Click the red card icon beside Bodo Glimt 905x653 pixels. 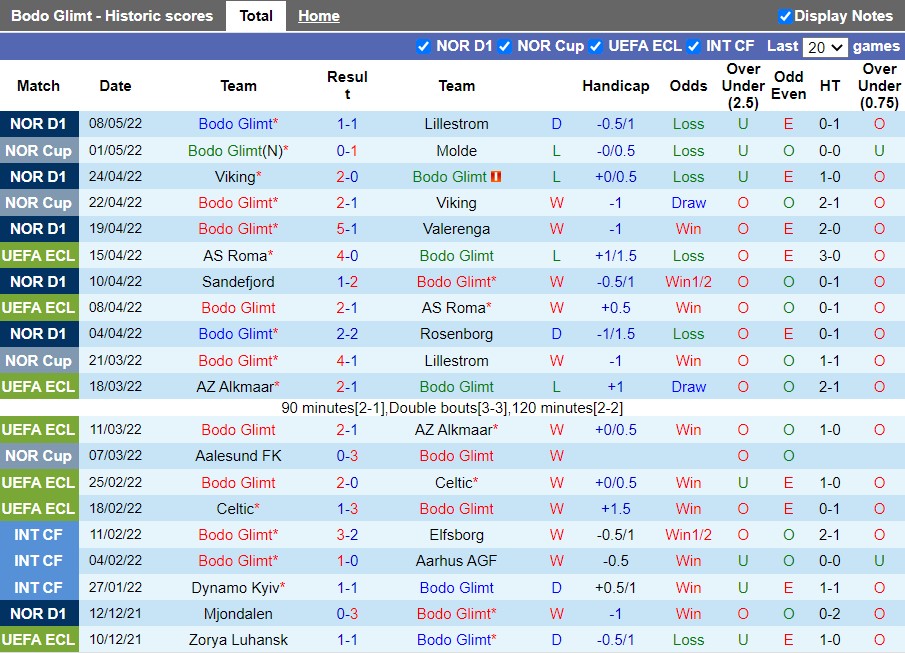pos(497,177)
